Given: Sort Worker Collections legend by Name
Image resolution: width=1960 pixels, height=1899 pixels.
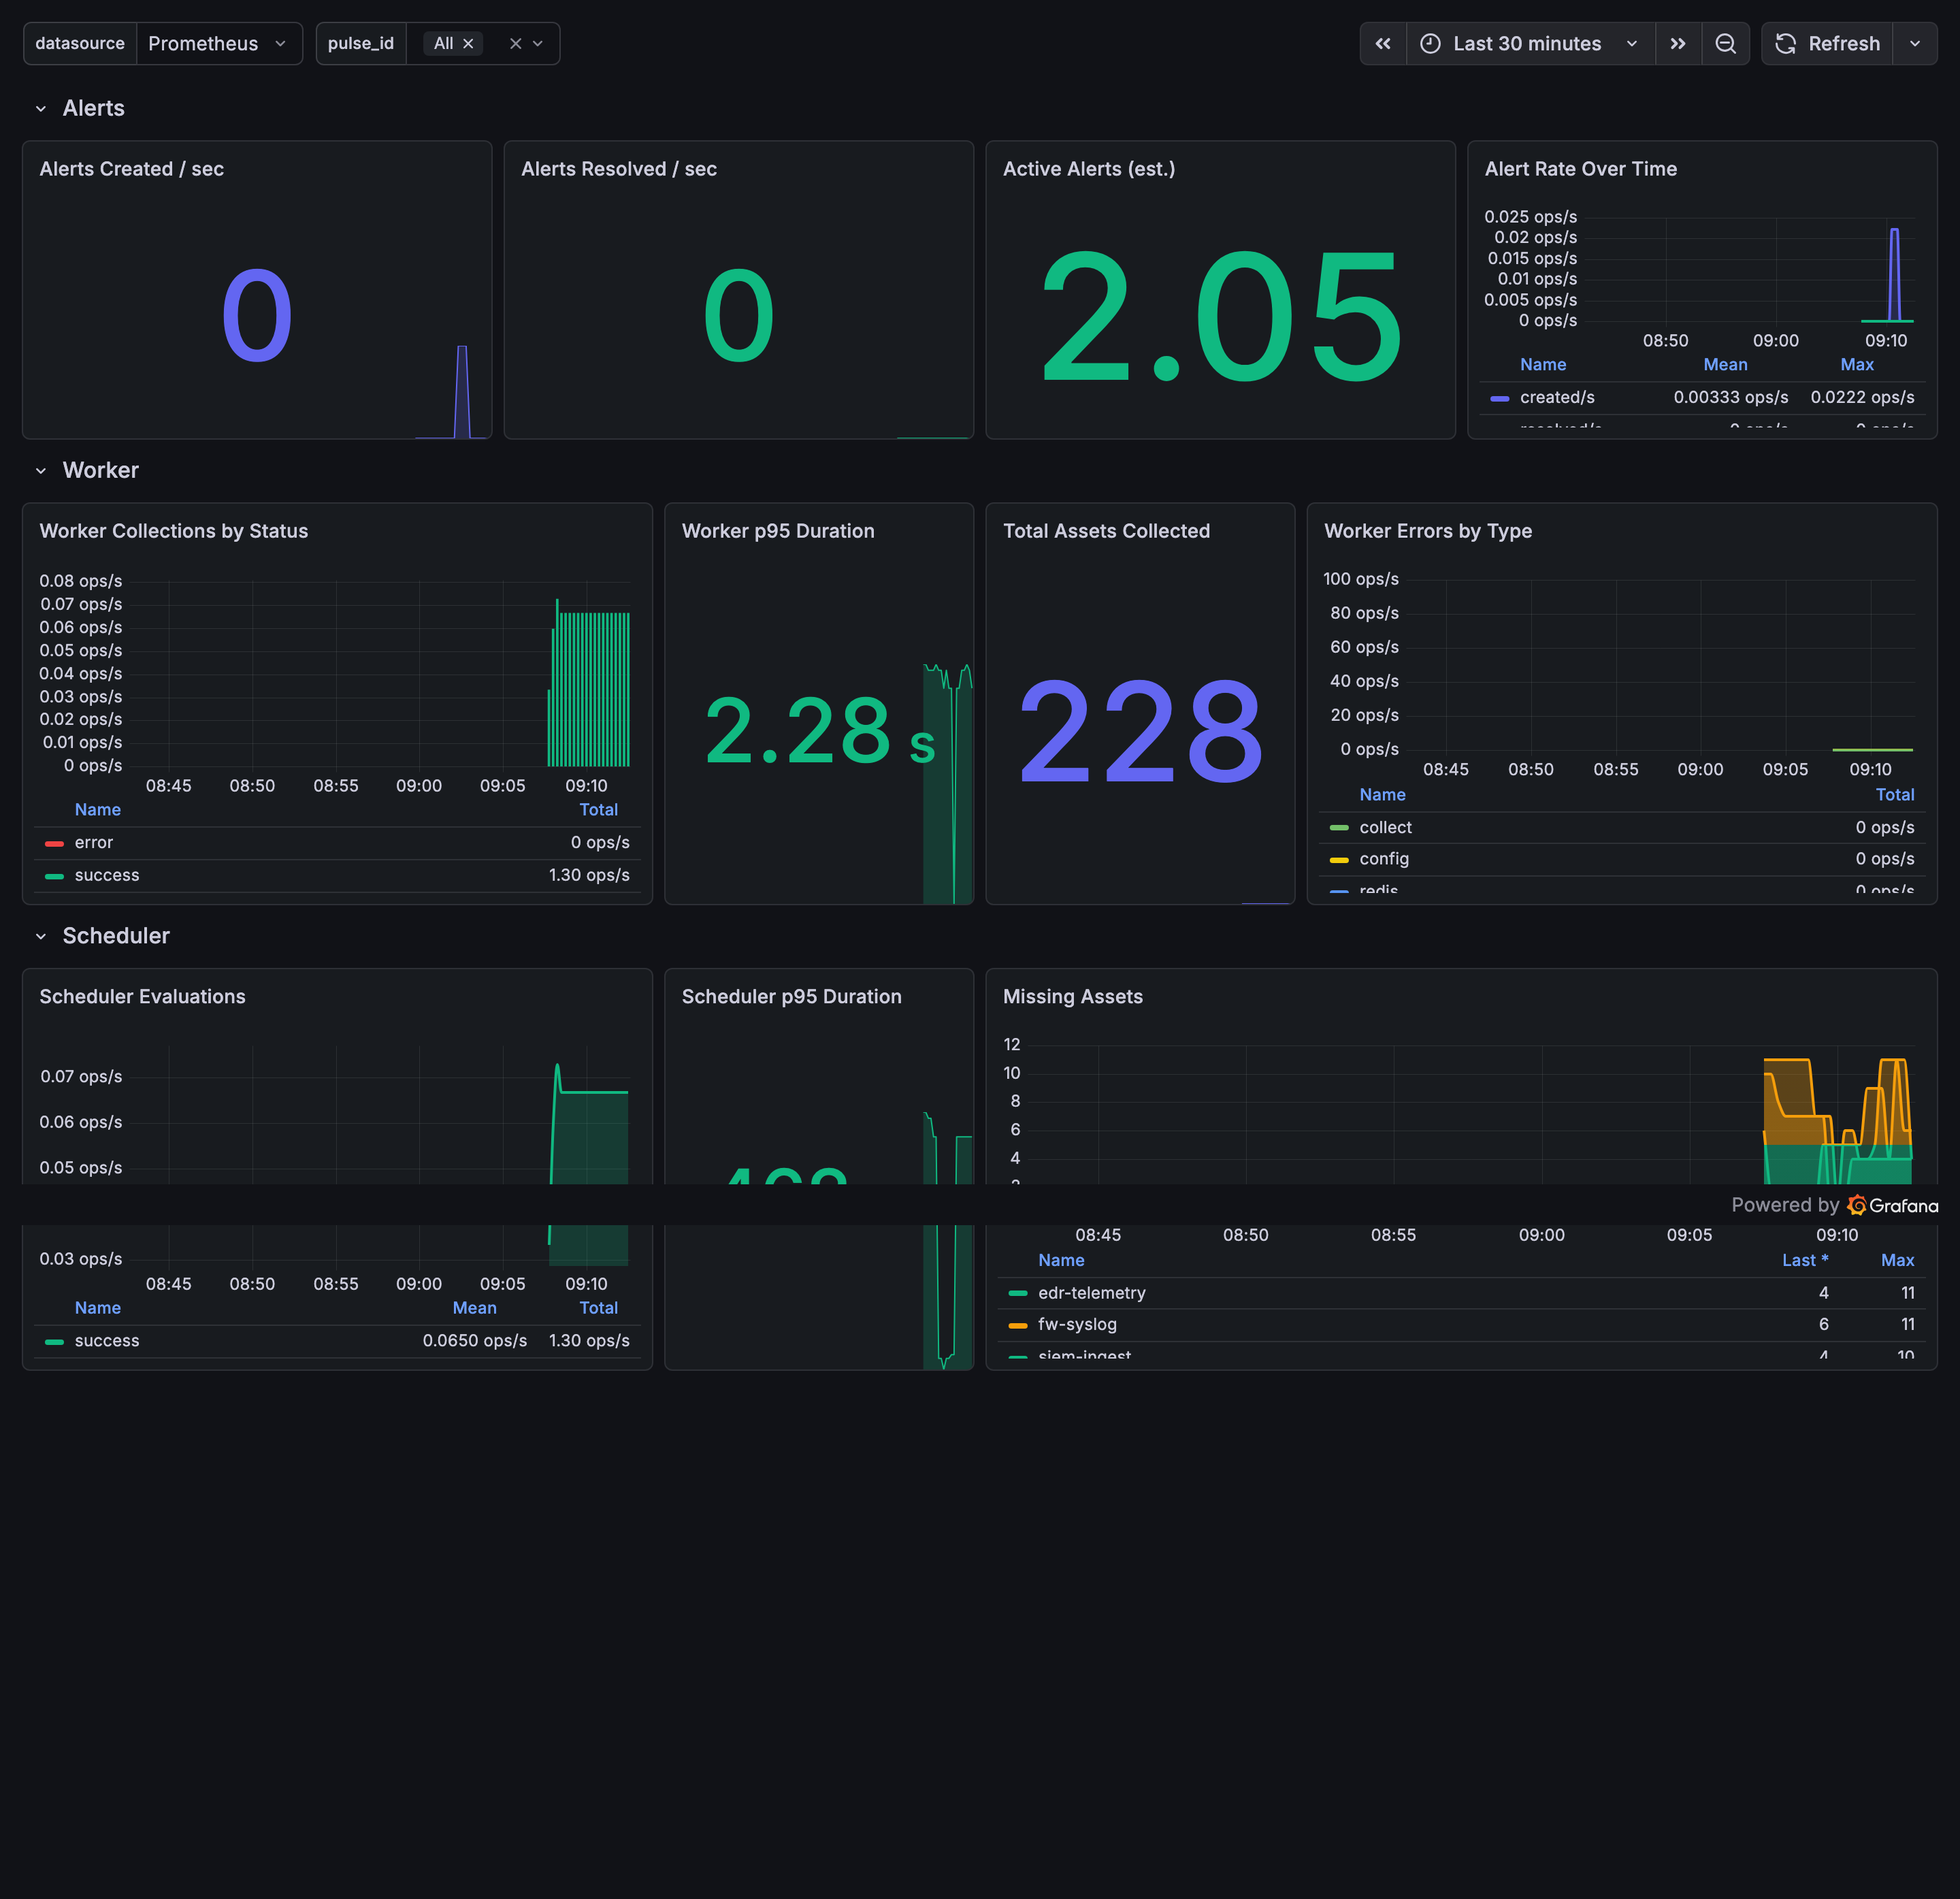Looking at the screenshot, I should [98, 810].
